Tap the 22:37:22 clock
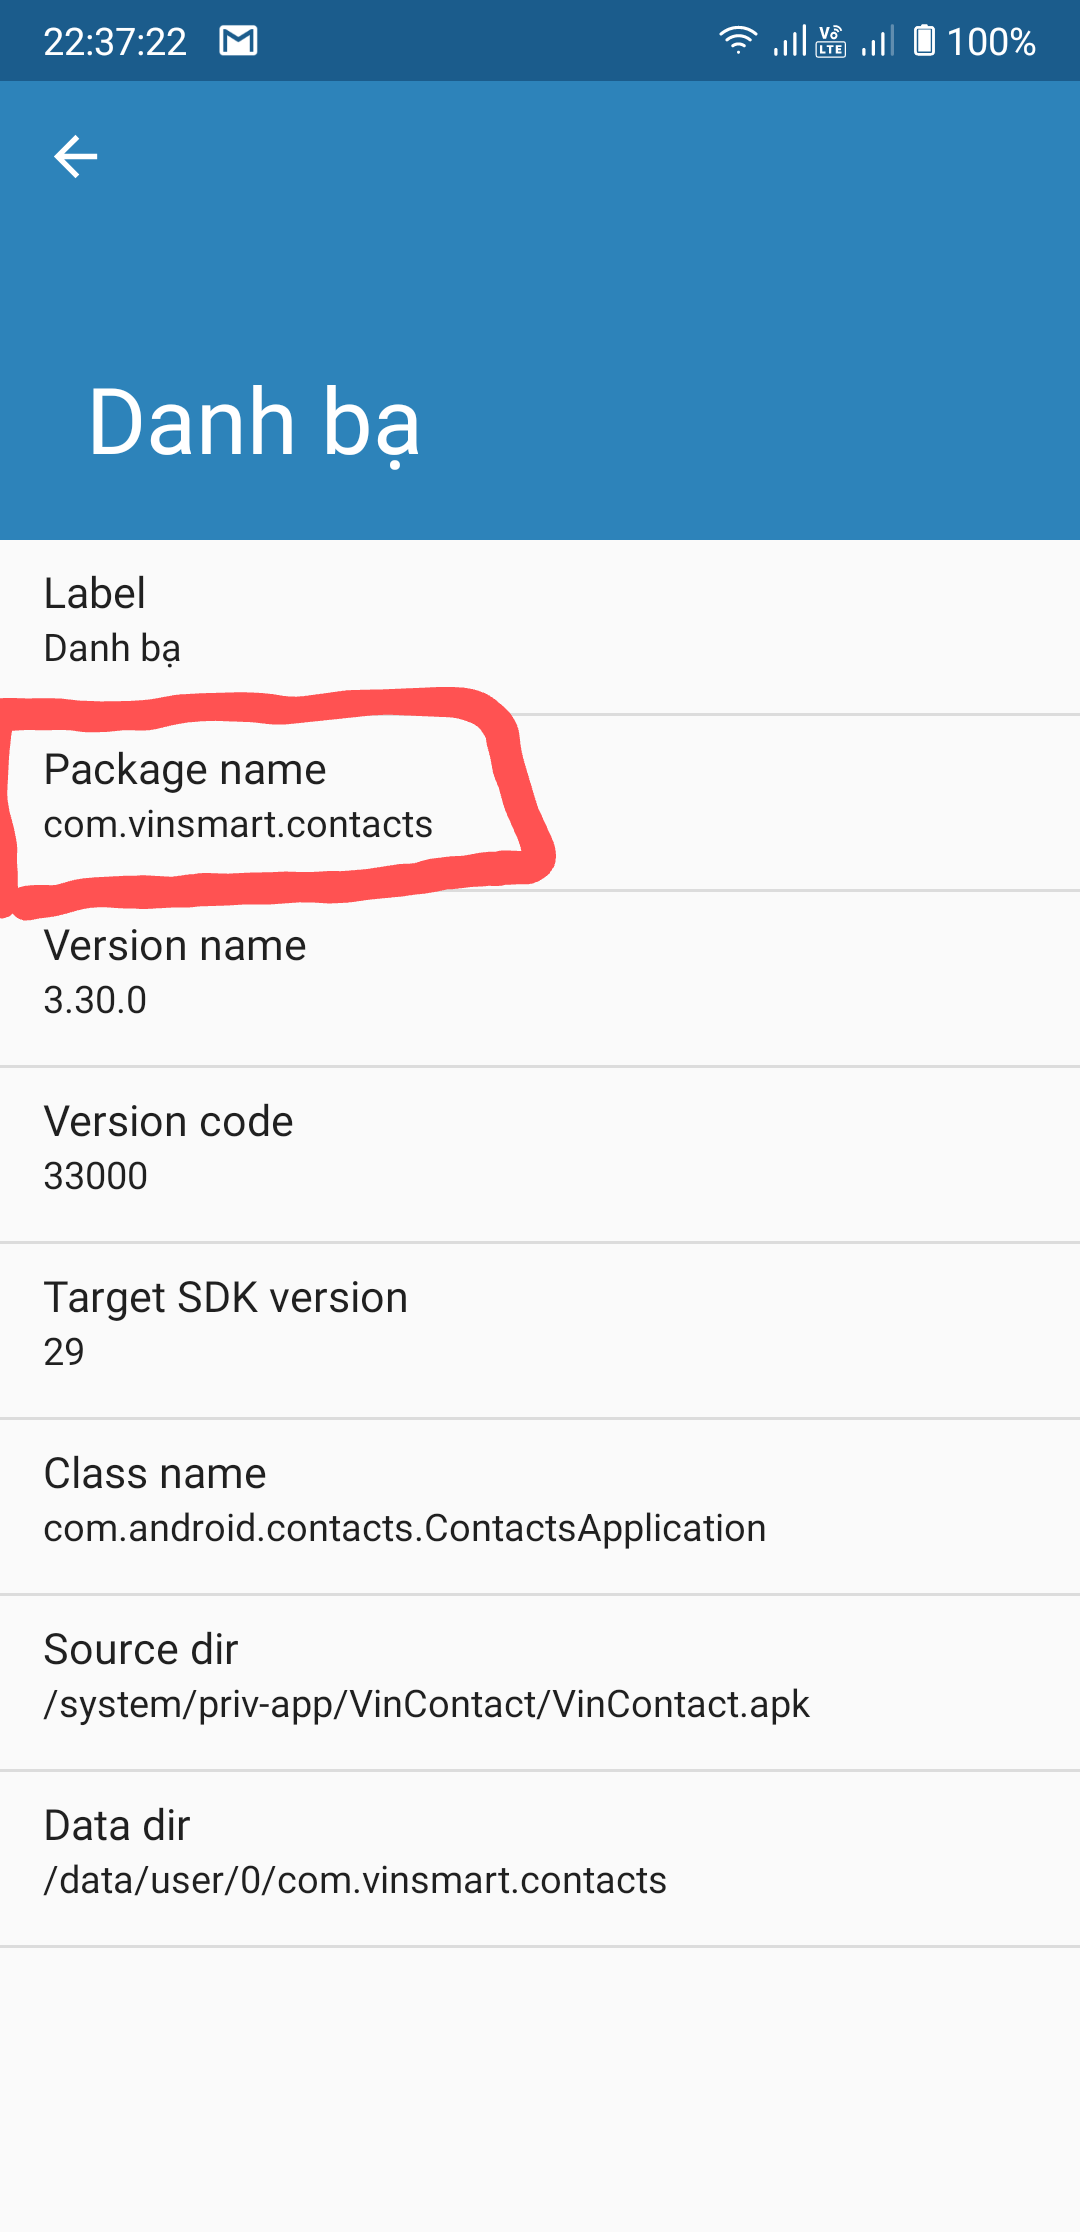This screenshot has width=1080, height=2232. (x=115, y=42)
